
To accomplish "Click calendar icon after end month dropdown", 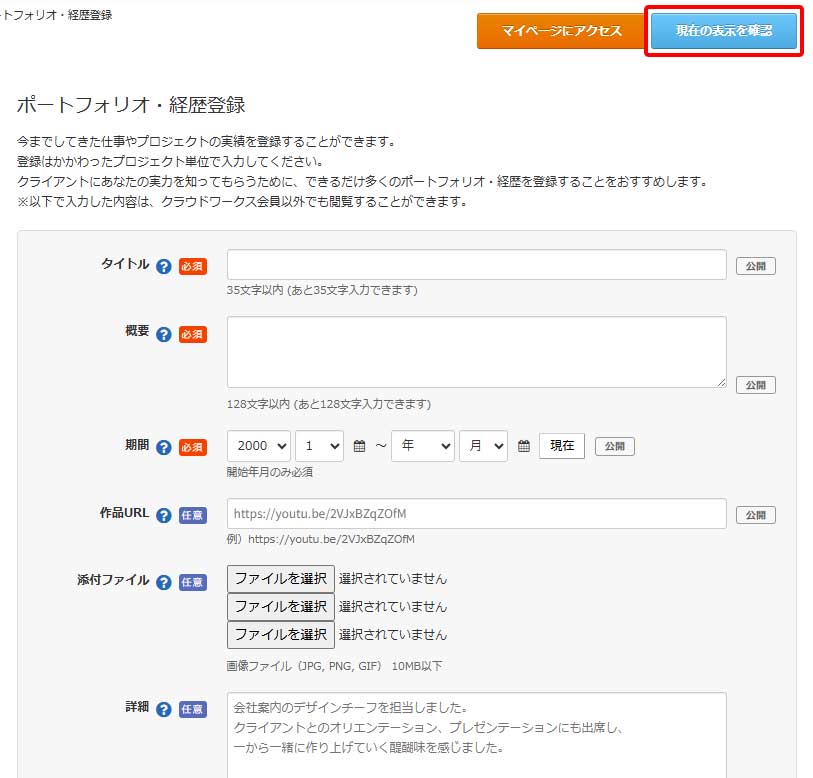I will coord(524,447).
